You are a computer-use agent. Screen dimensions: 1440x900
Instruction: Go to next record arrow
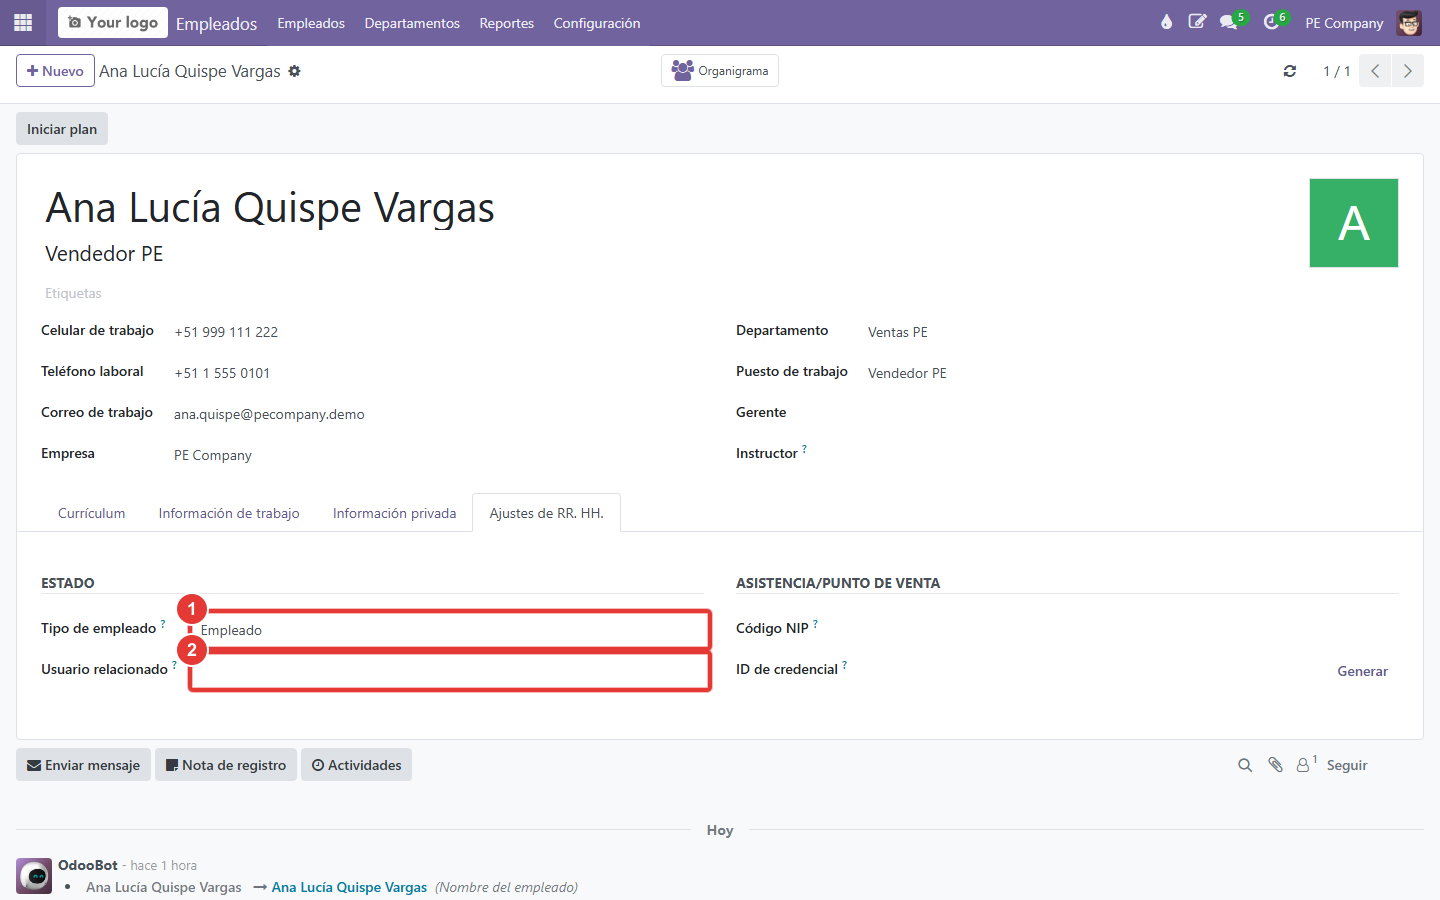1408,71
